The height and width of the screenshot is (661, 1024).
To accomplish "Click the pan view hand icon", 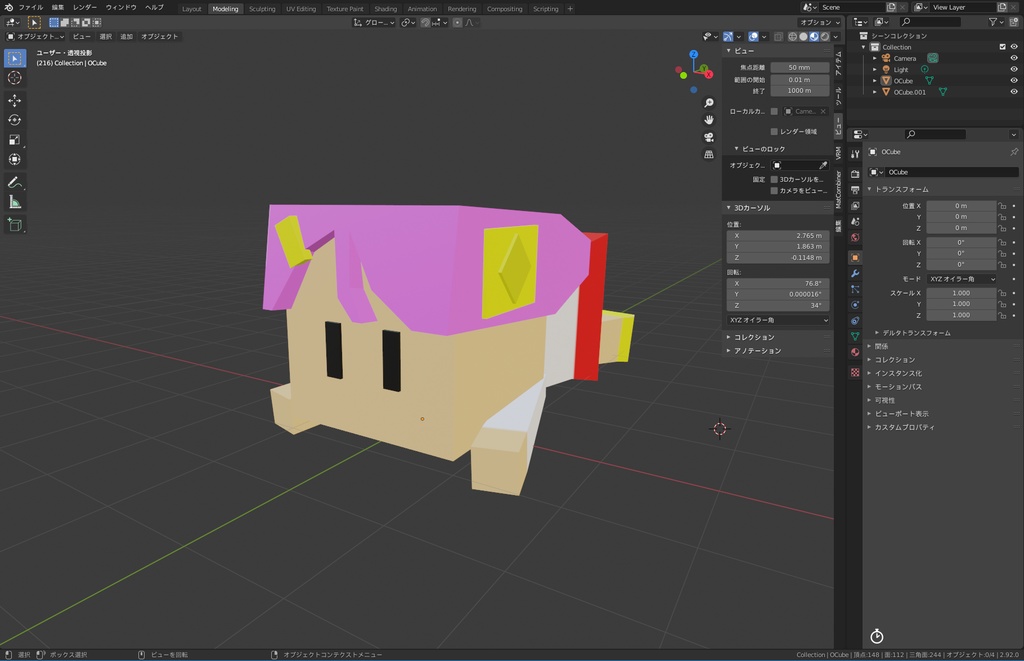I will (709, 120).
